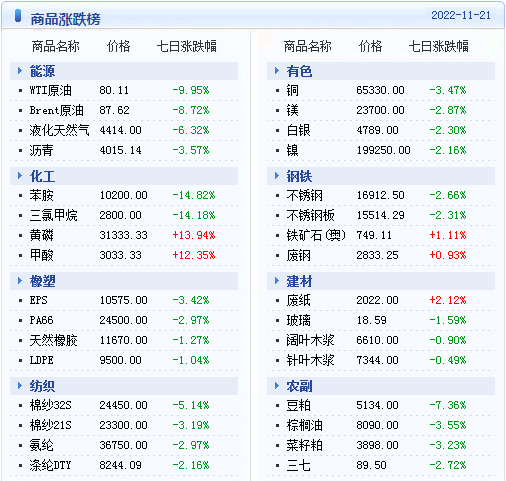Click the left table's 七日涨跌幅 column header

186,46
